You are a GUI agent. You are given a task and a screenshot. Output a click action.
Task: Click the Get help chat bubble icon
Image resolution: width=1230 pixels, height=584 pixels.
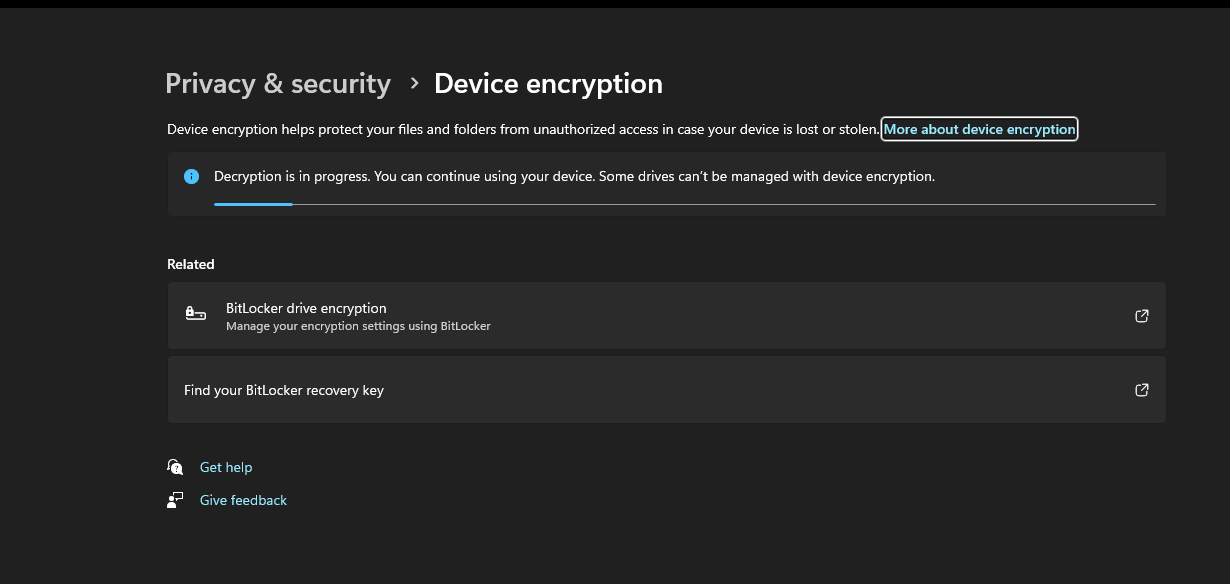[176, 467]
